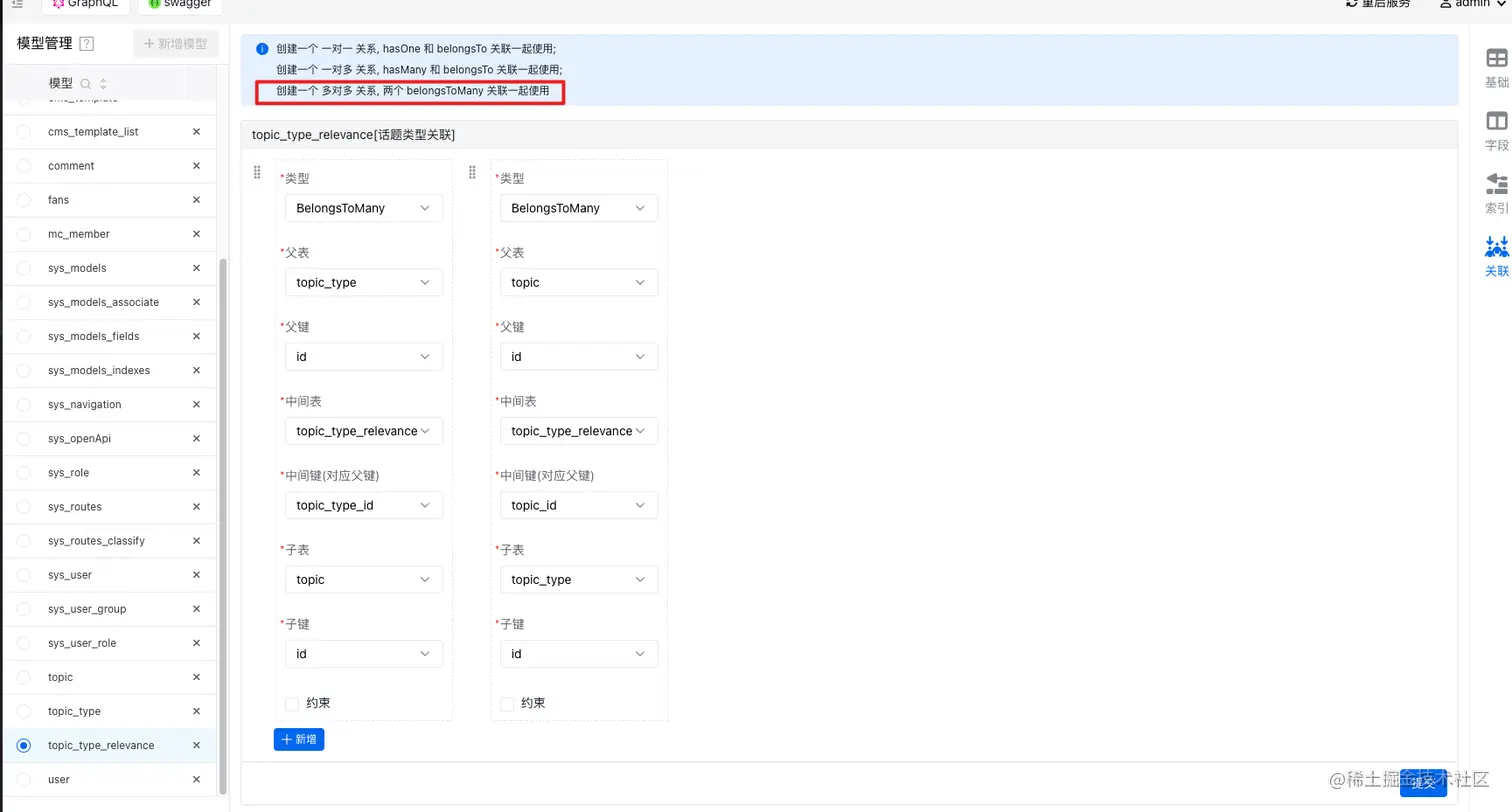Screen dimensions: 1512x812
Task: Remove the comment model with its X icon
Action: coord(196,166)
